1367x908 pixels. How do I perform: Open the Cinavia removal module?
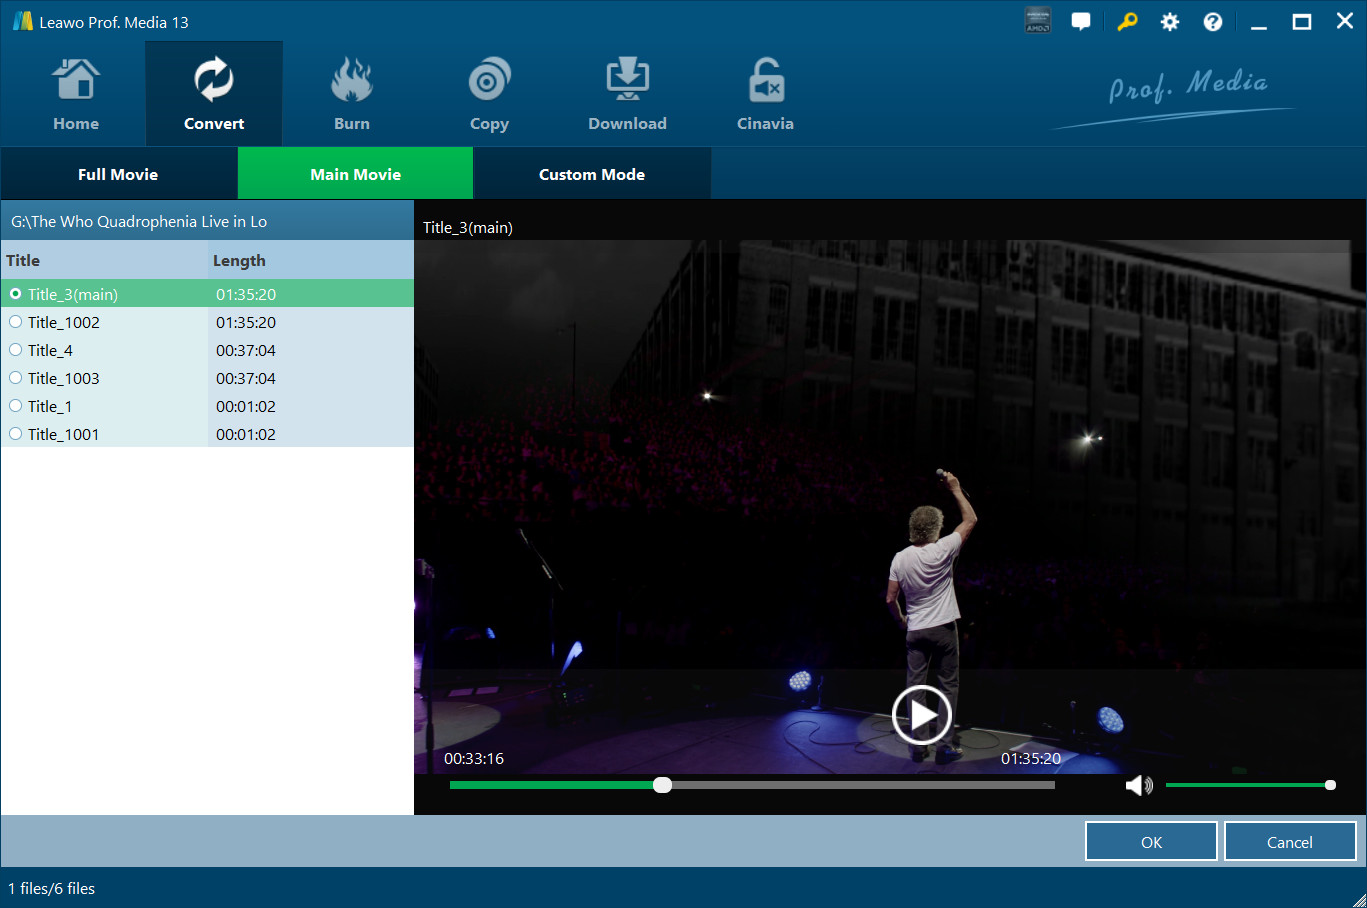coord(765,94)
